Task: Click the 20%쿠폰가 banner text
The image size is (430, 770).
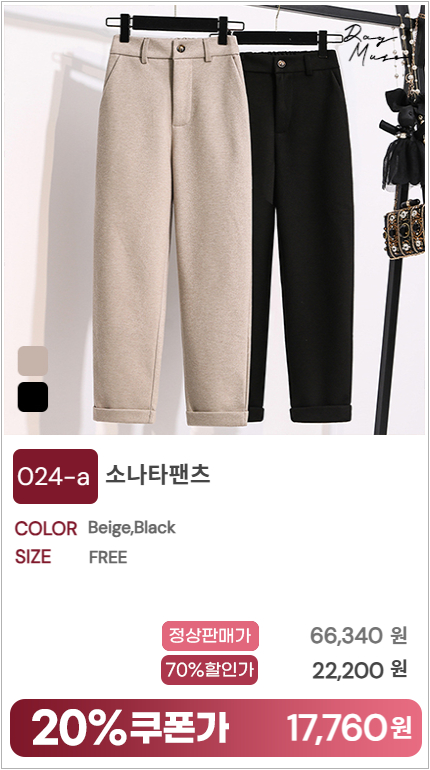Action: 130,728
